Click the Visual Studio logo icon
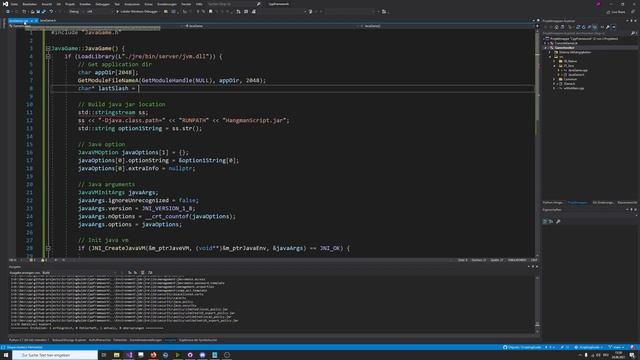640x360 pixels. (x=5, y=4)
